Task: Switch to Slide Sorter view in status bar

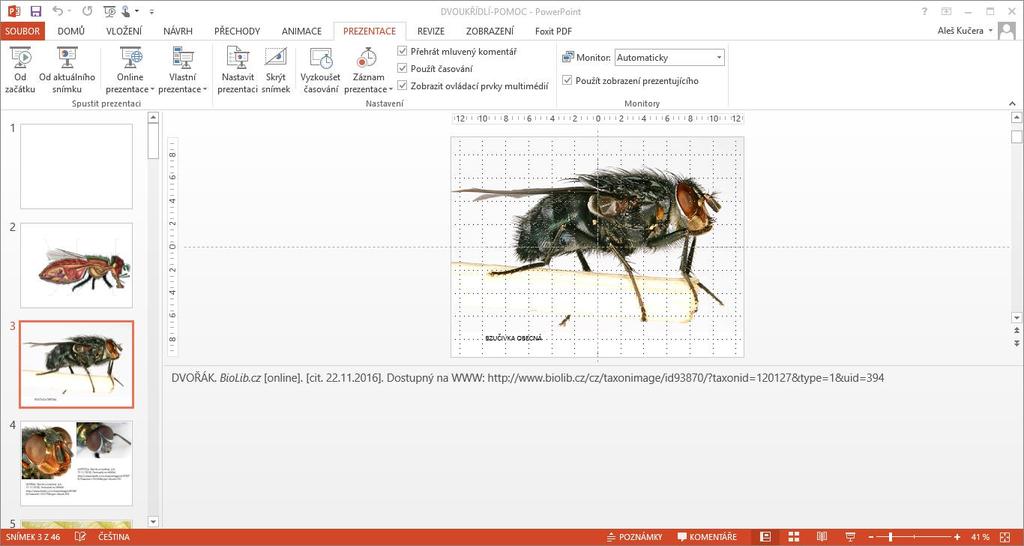Action: pos(794,537)
